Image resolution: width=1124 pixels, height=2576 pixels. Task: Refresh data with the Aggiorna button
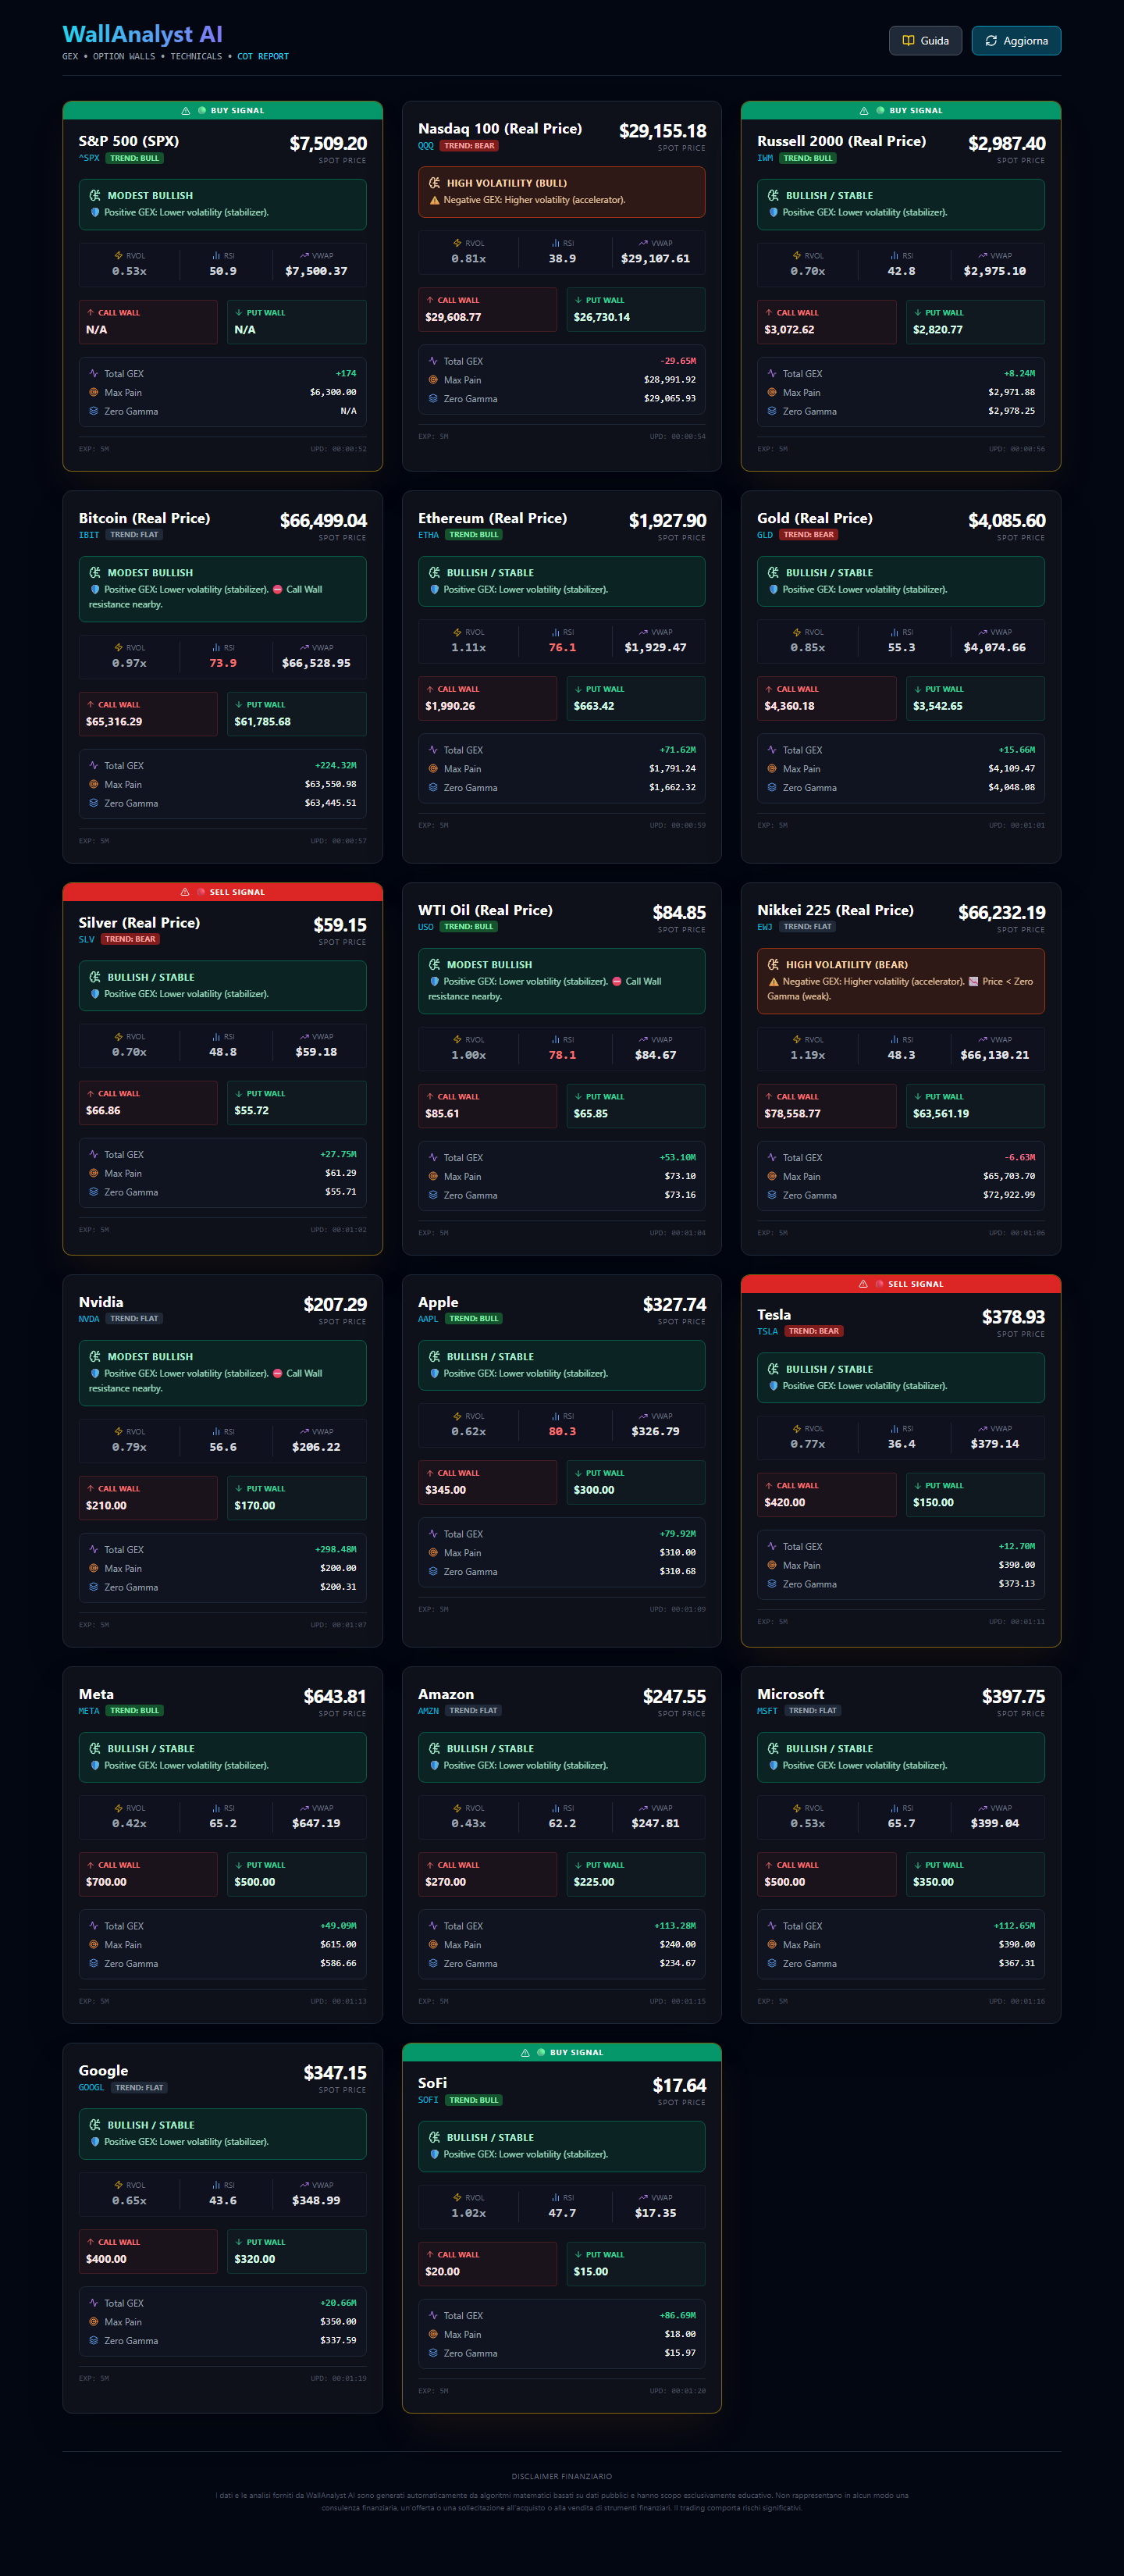[1016, 41]
